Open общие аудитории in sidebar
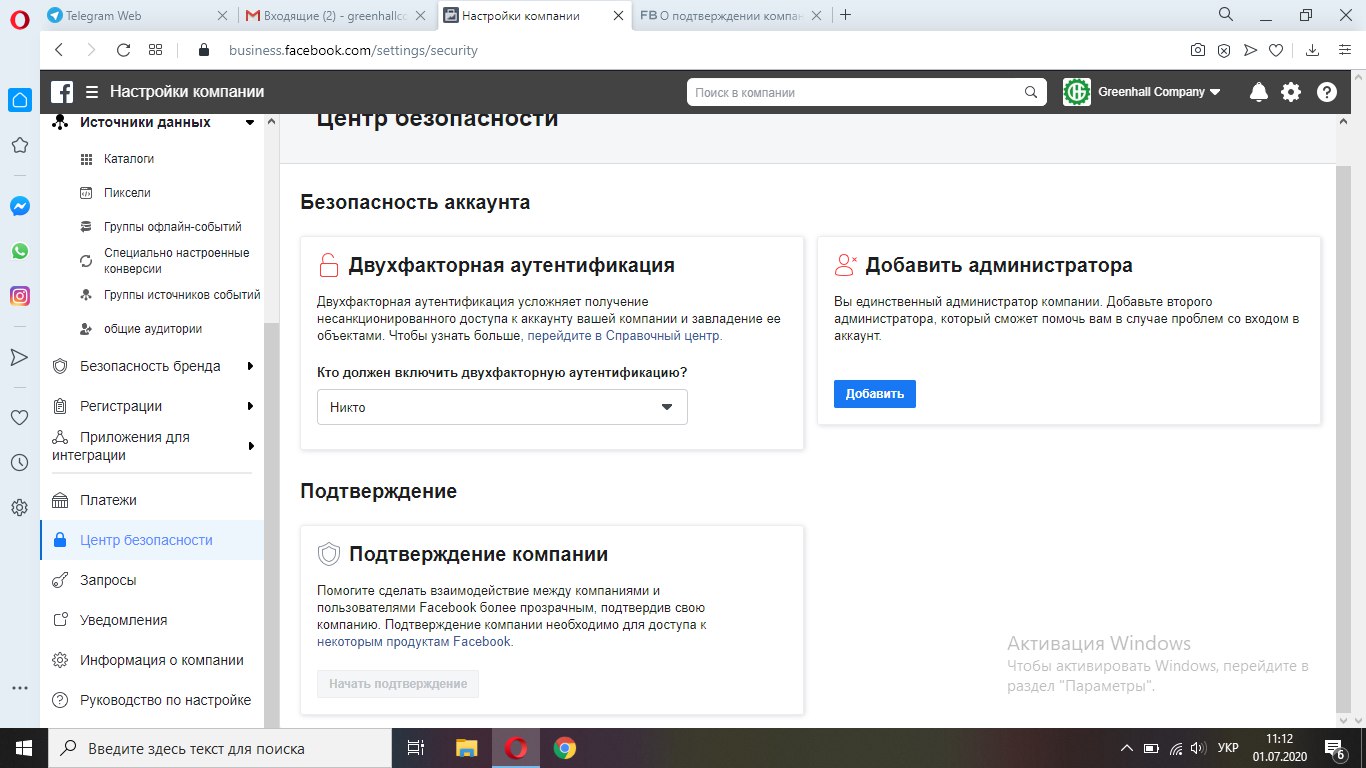 [154, 329]
